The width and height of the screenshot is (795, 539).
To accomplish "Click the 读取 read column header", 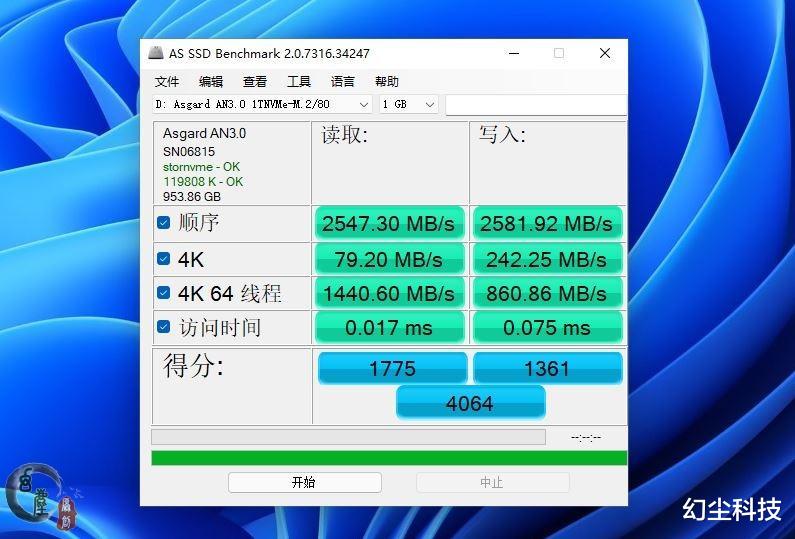I will 344,135.
